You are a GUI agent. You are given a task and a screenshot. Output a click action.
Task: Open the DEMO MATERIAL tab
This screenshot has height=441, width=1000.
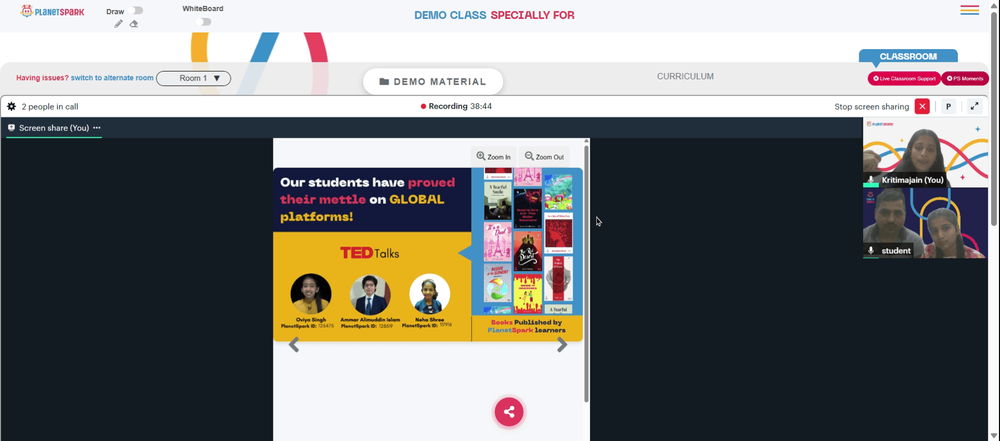[x=433, y=82]
